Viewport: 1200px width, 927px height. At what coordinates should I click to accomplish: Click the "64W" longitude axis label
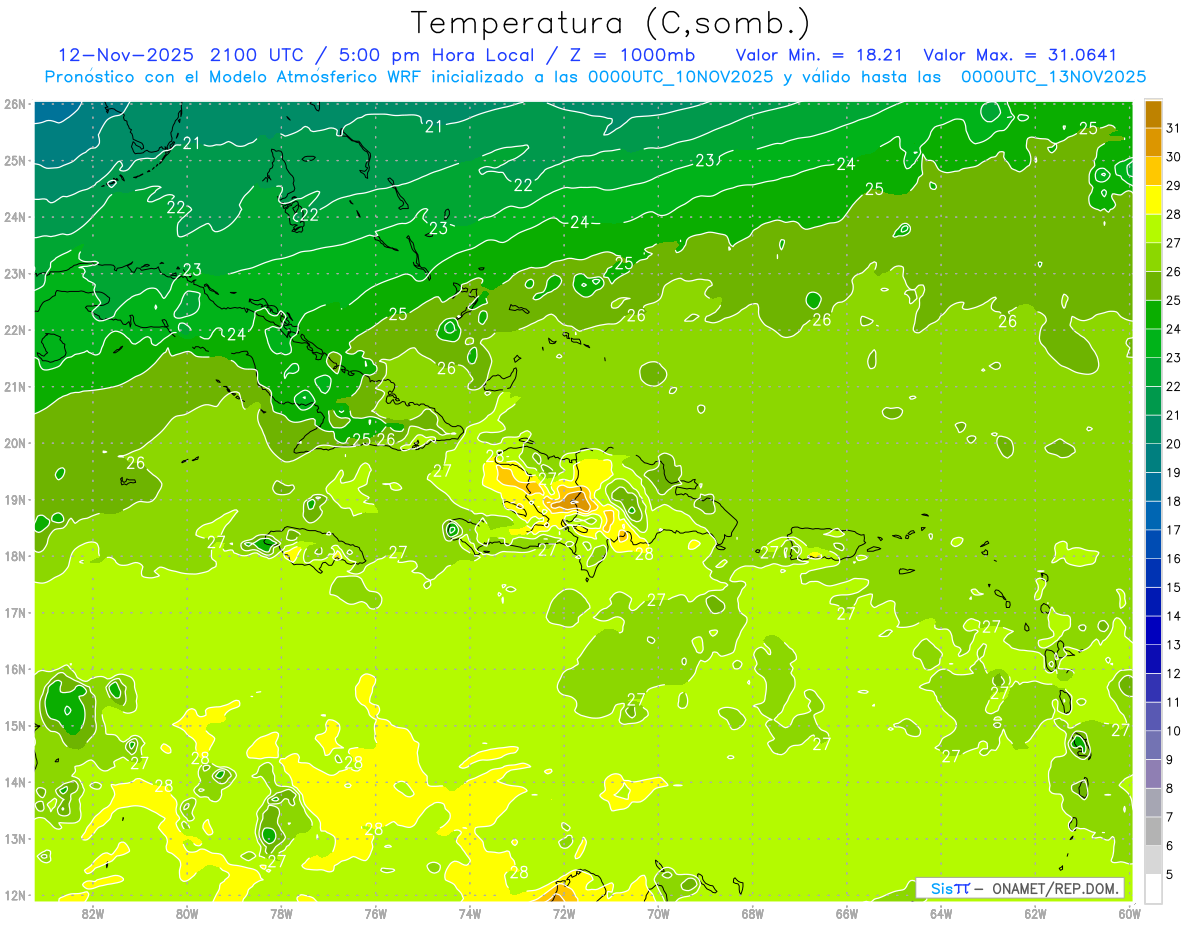(941, 914)
